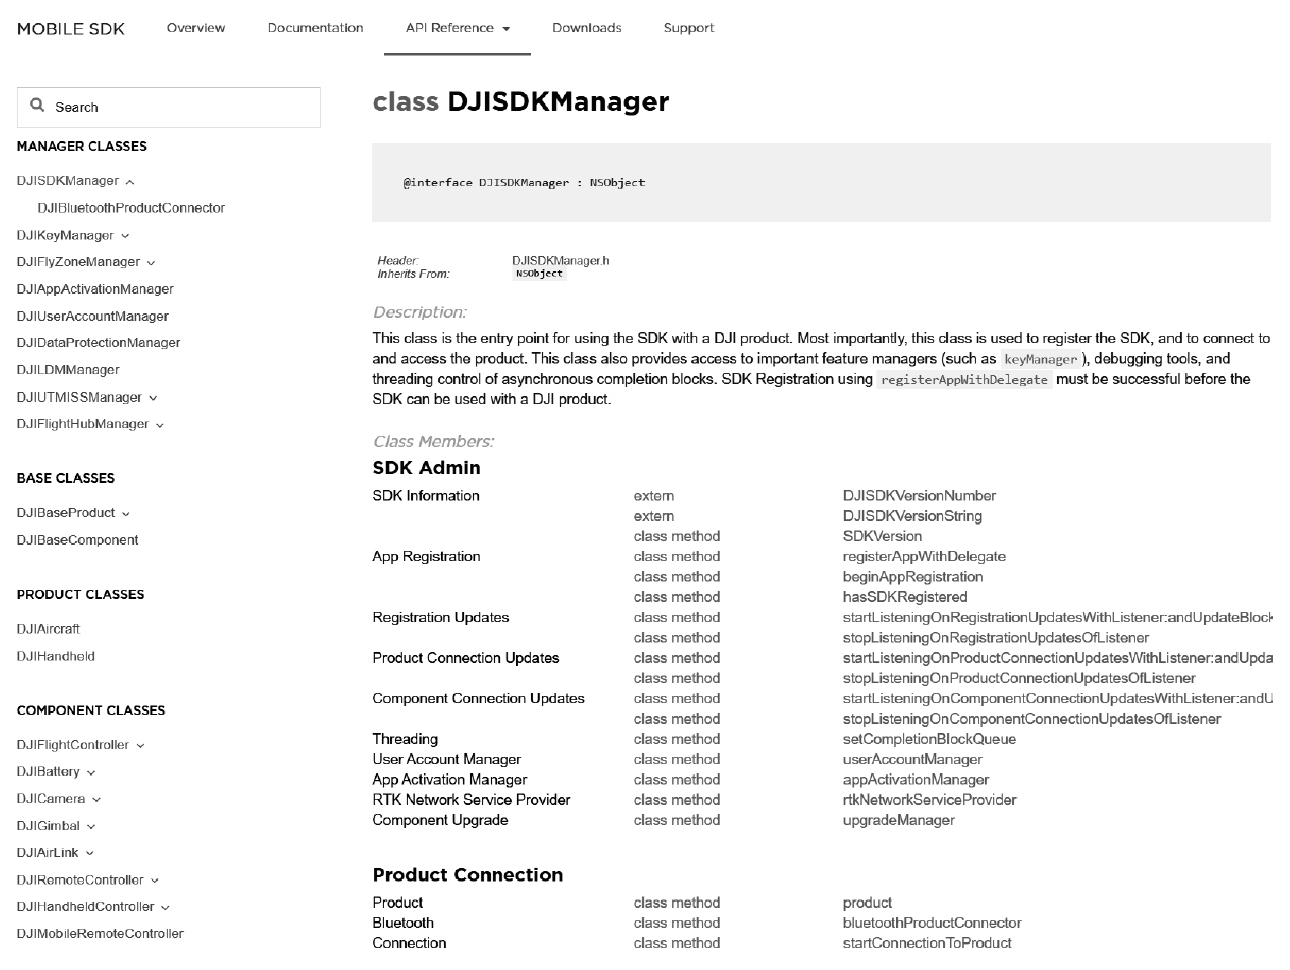Viewport: 1290px width, 970px height.
Task: Select DJISDKManager in the sidebar
Action: tap(68, 181)
